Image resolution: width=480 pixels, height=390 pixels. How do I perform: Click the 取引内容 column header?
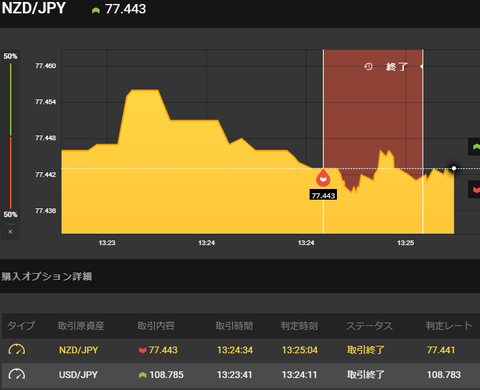pyautogui.click(x=156, y=326)
